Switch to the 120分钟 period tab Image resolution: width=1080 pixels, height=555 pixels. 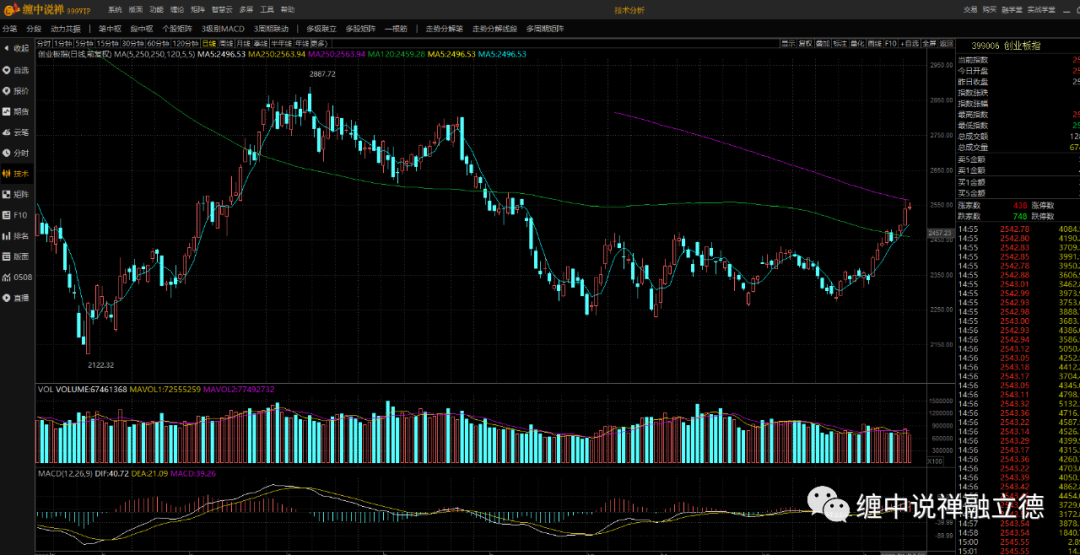point(185,43)
